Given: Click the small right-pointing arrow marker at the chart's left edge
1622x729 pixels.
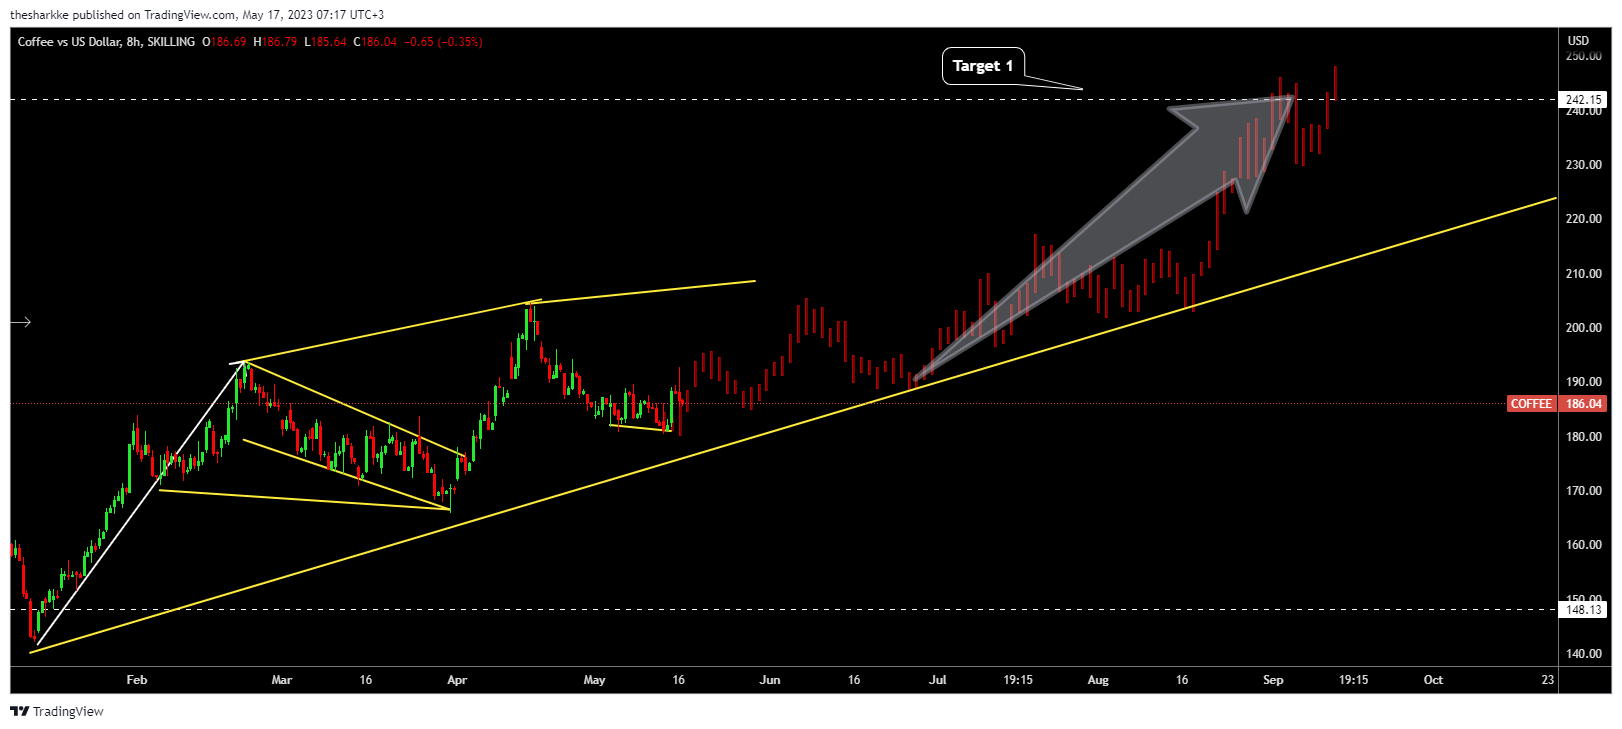Looking at the screenshot, I should tap(21, 322).
